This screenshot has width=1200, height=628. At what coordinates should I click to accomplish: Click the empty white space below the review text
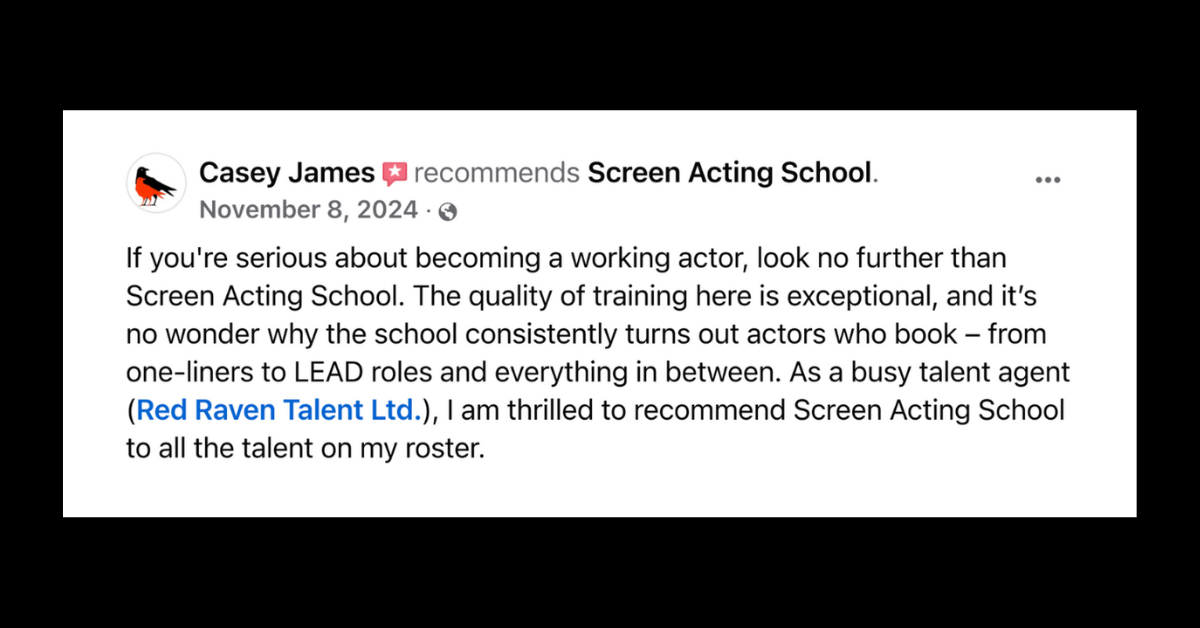600,490
